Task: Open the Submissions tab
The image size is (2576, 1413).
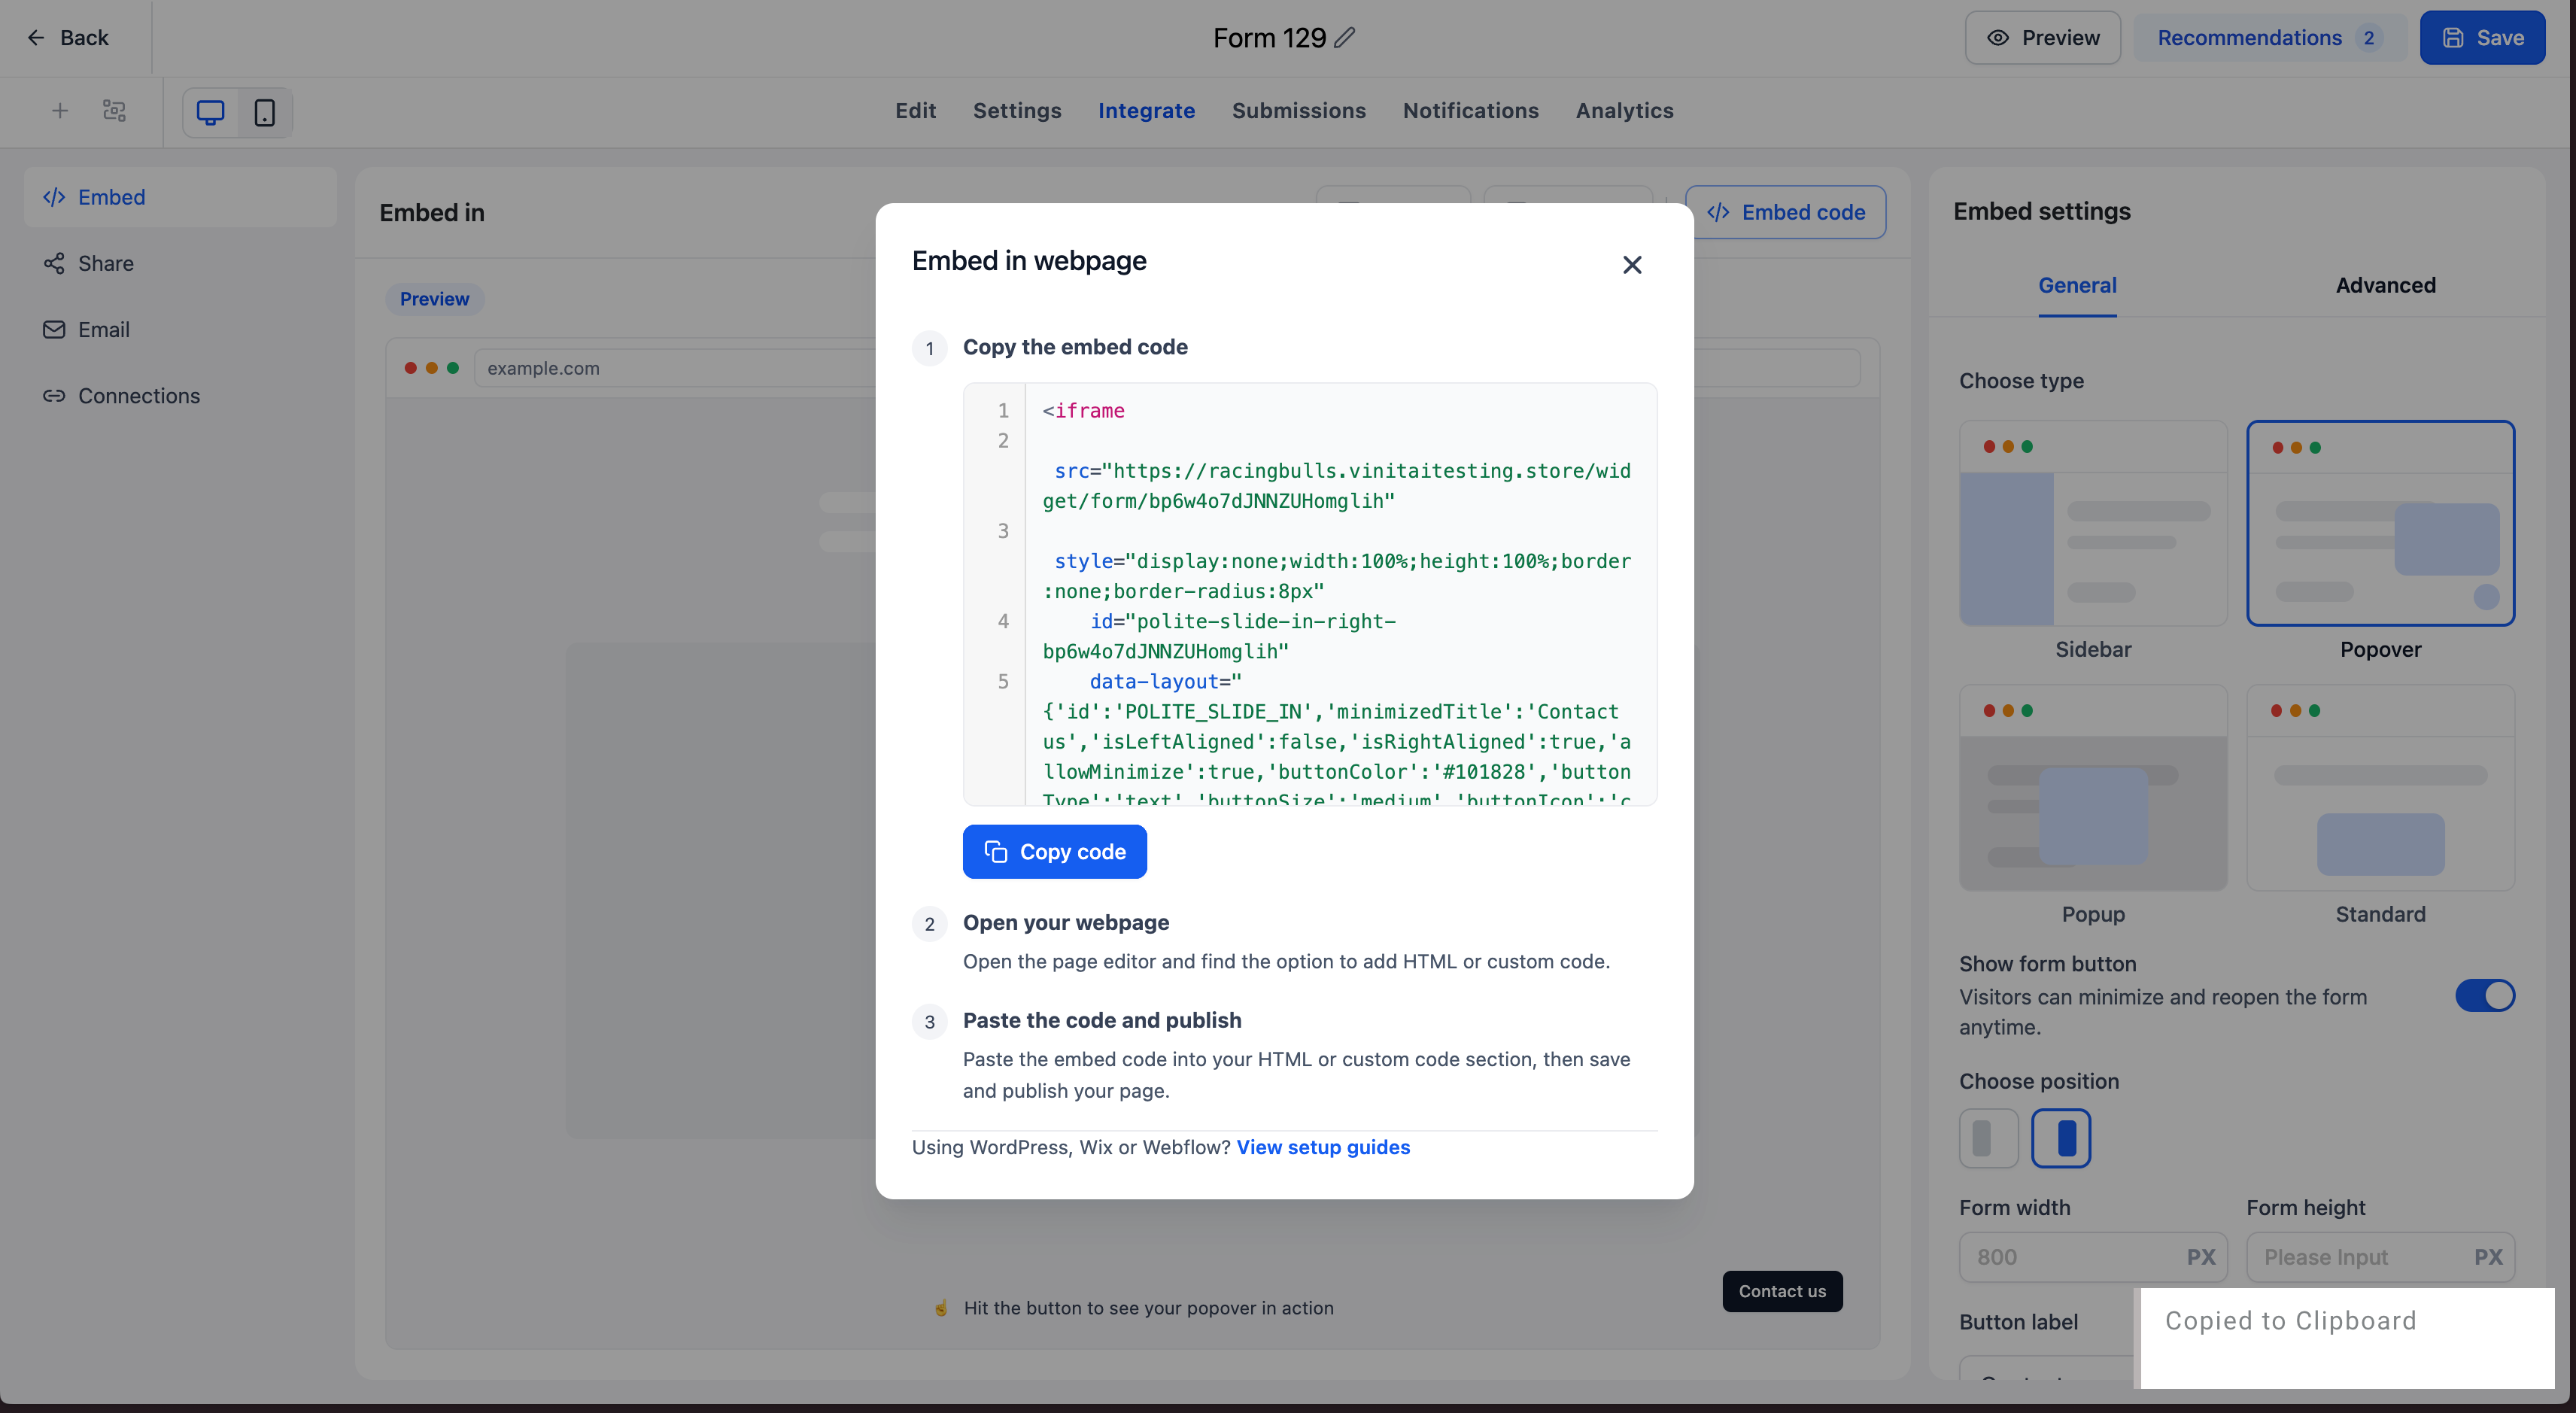Action: pos(1298,111)
